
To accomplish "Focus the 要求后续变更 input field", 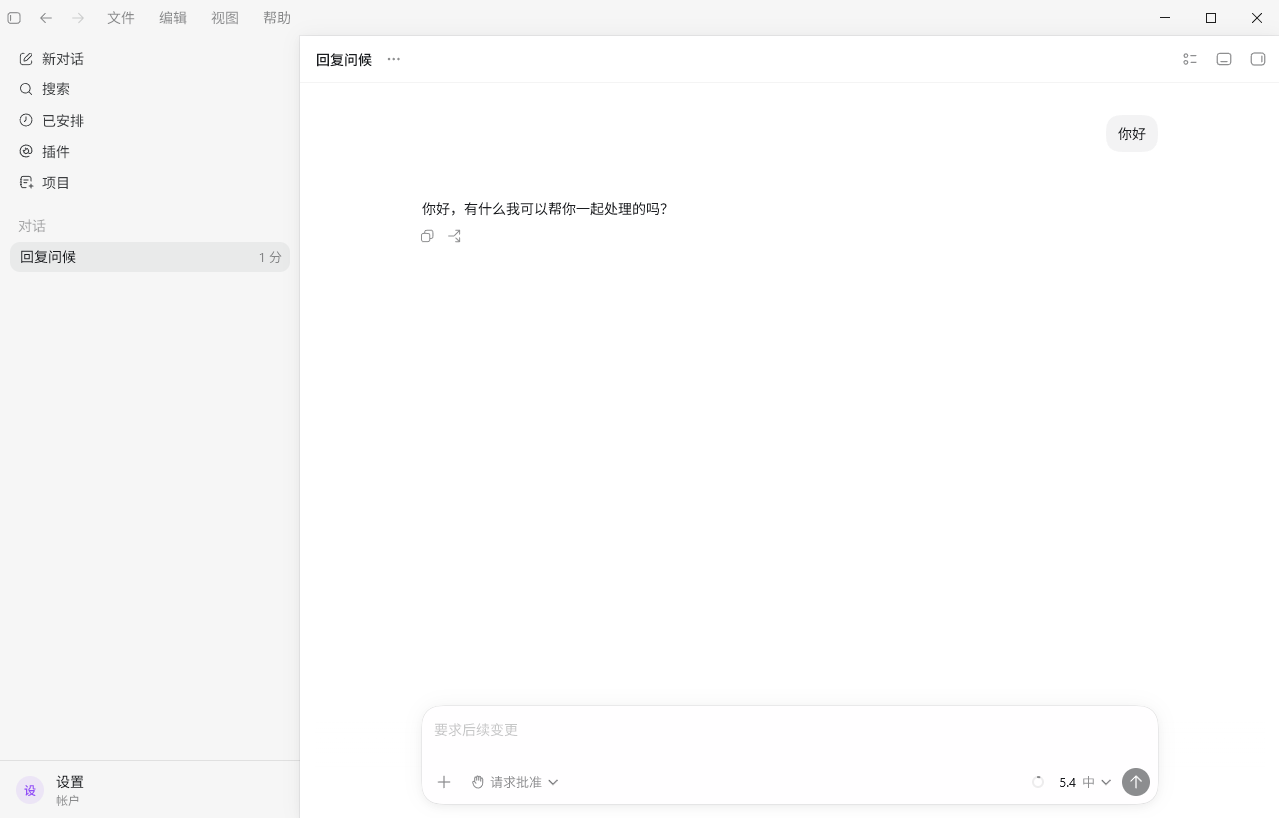I will pyautogui.click(x=790, y=730).
